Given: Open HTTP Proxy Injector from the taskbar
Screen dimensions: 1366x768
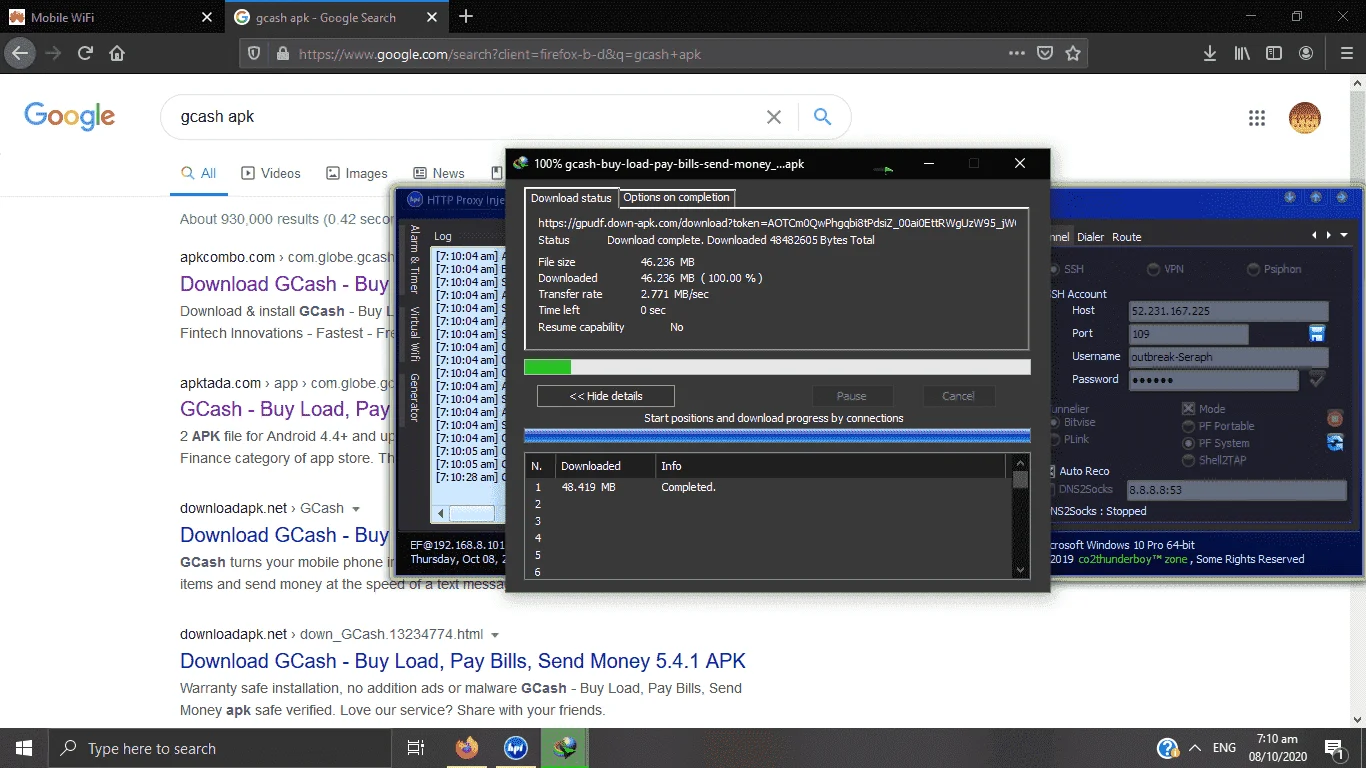Looking at the screenshot, I should [516, 748].
